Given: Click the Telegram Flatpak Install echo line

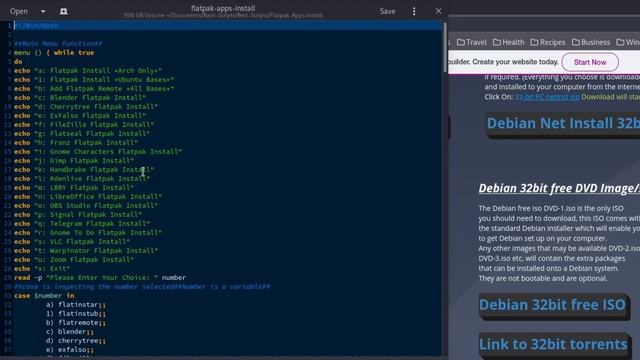Looking at the screenshot, I should [x=82, y=224].
